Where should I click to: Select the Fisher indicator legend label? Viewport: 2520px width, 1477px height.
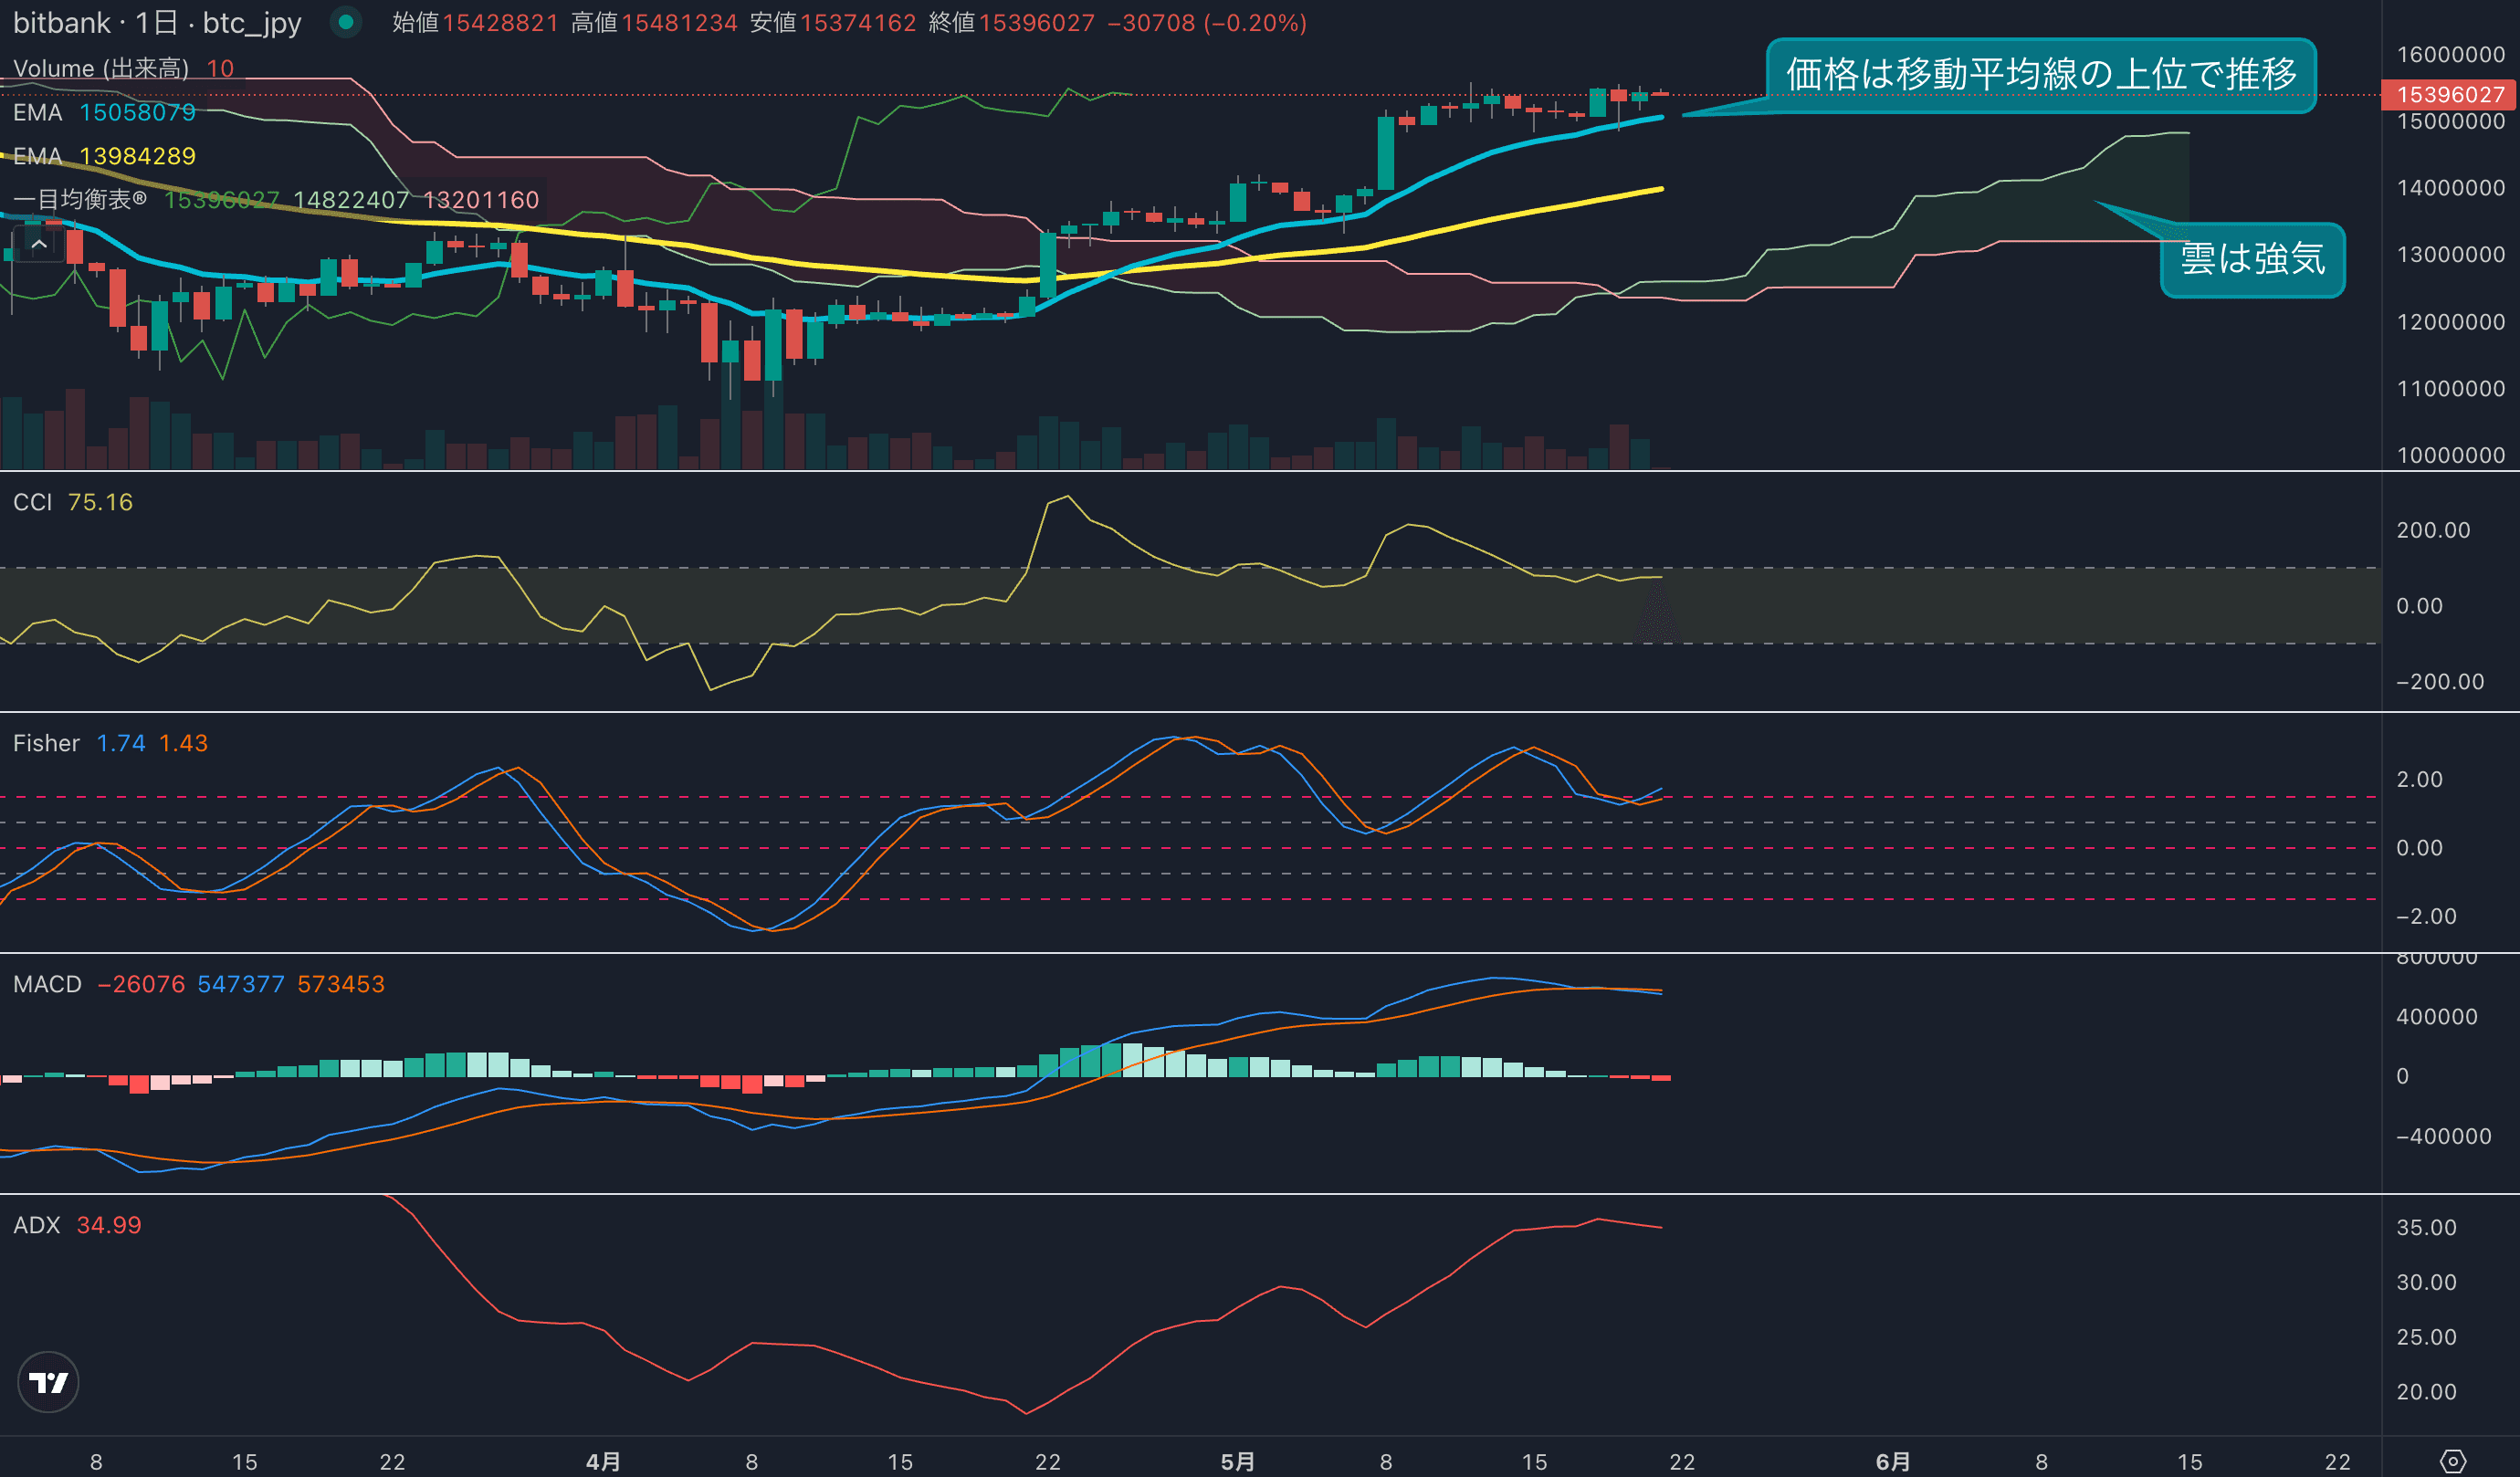[x=46, y=743]
